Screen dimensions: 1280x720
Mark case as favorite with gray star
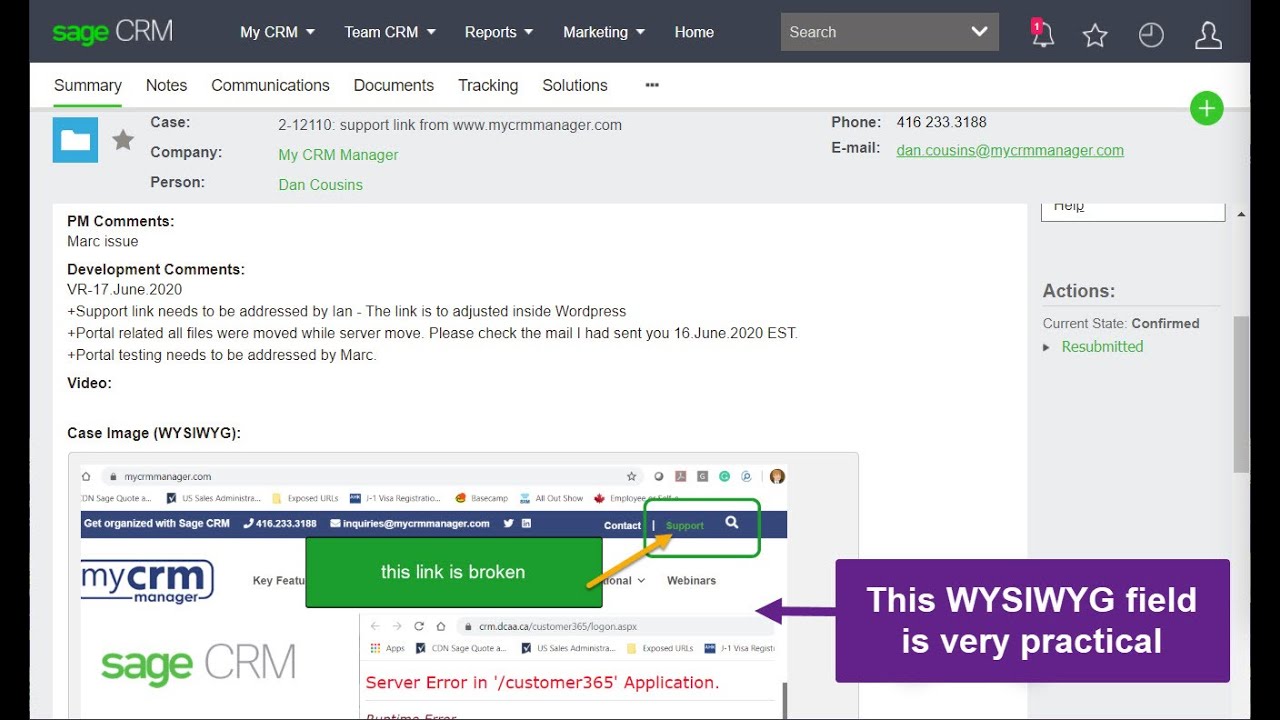tap(123, 140)
